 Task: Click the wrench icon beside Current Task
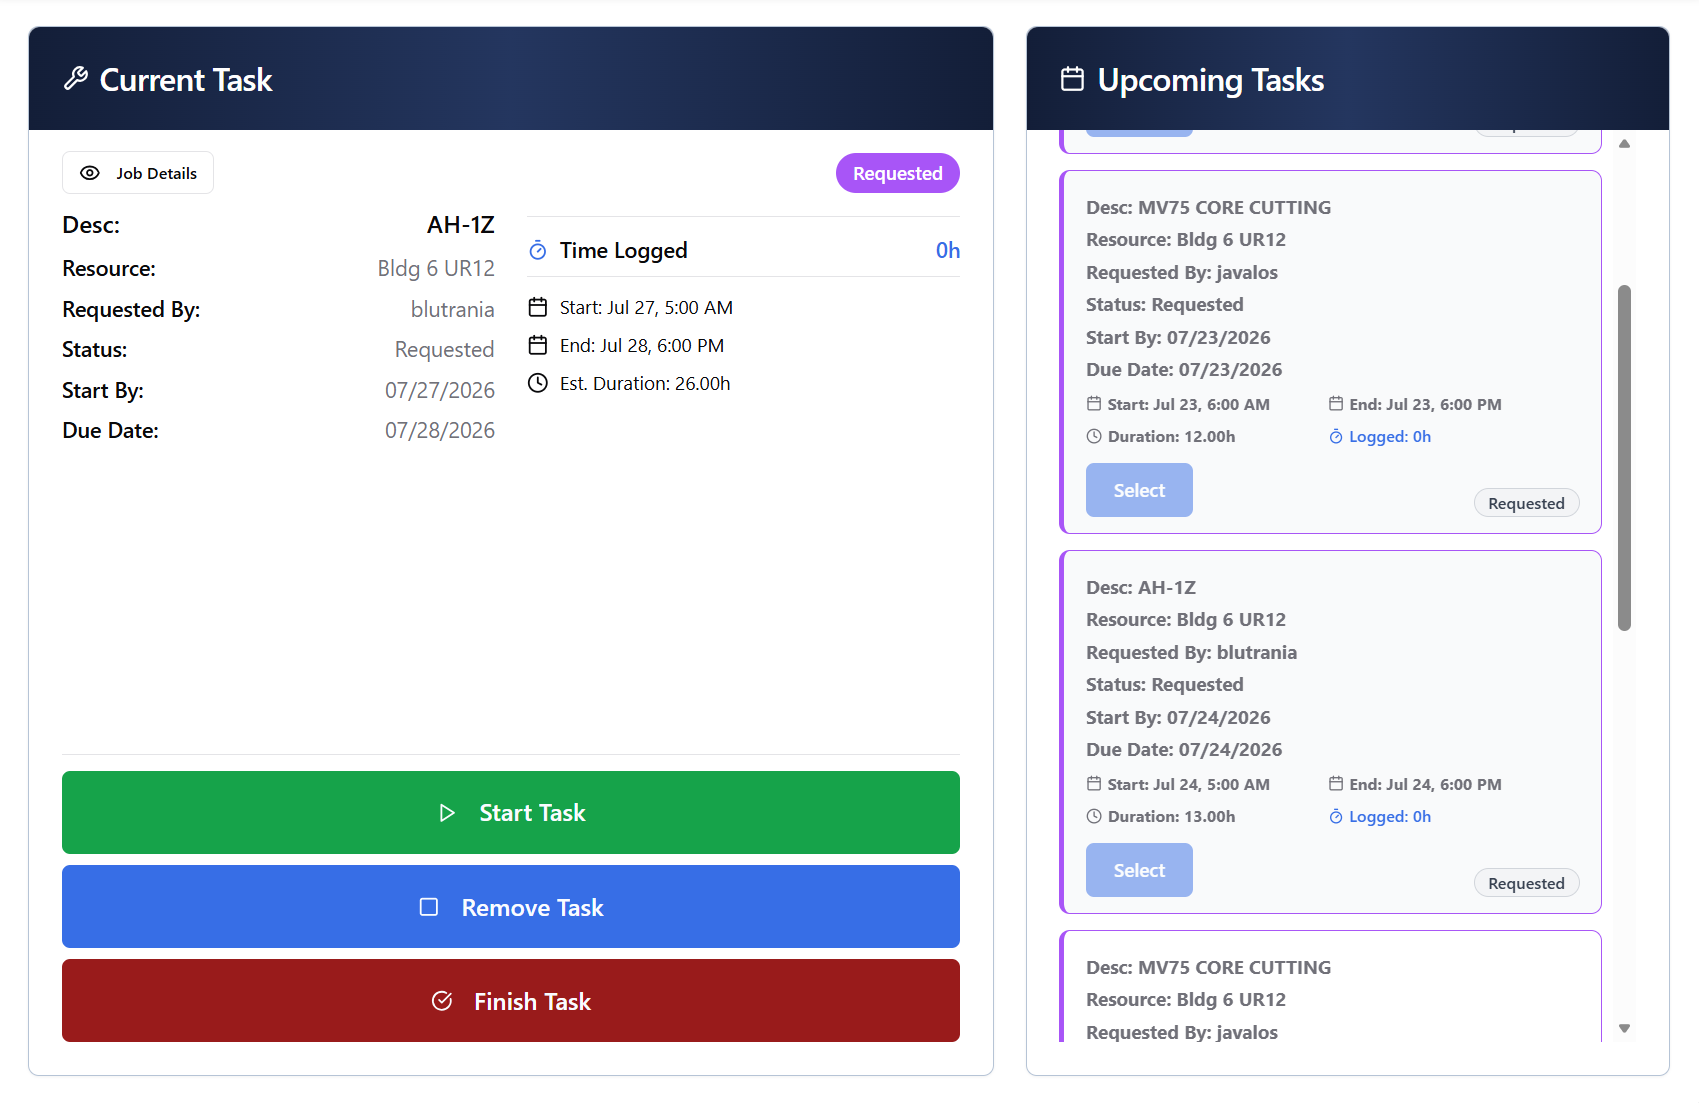(x=76, y=79)
